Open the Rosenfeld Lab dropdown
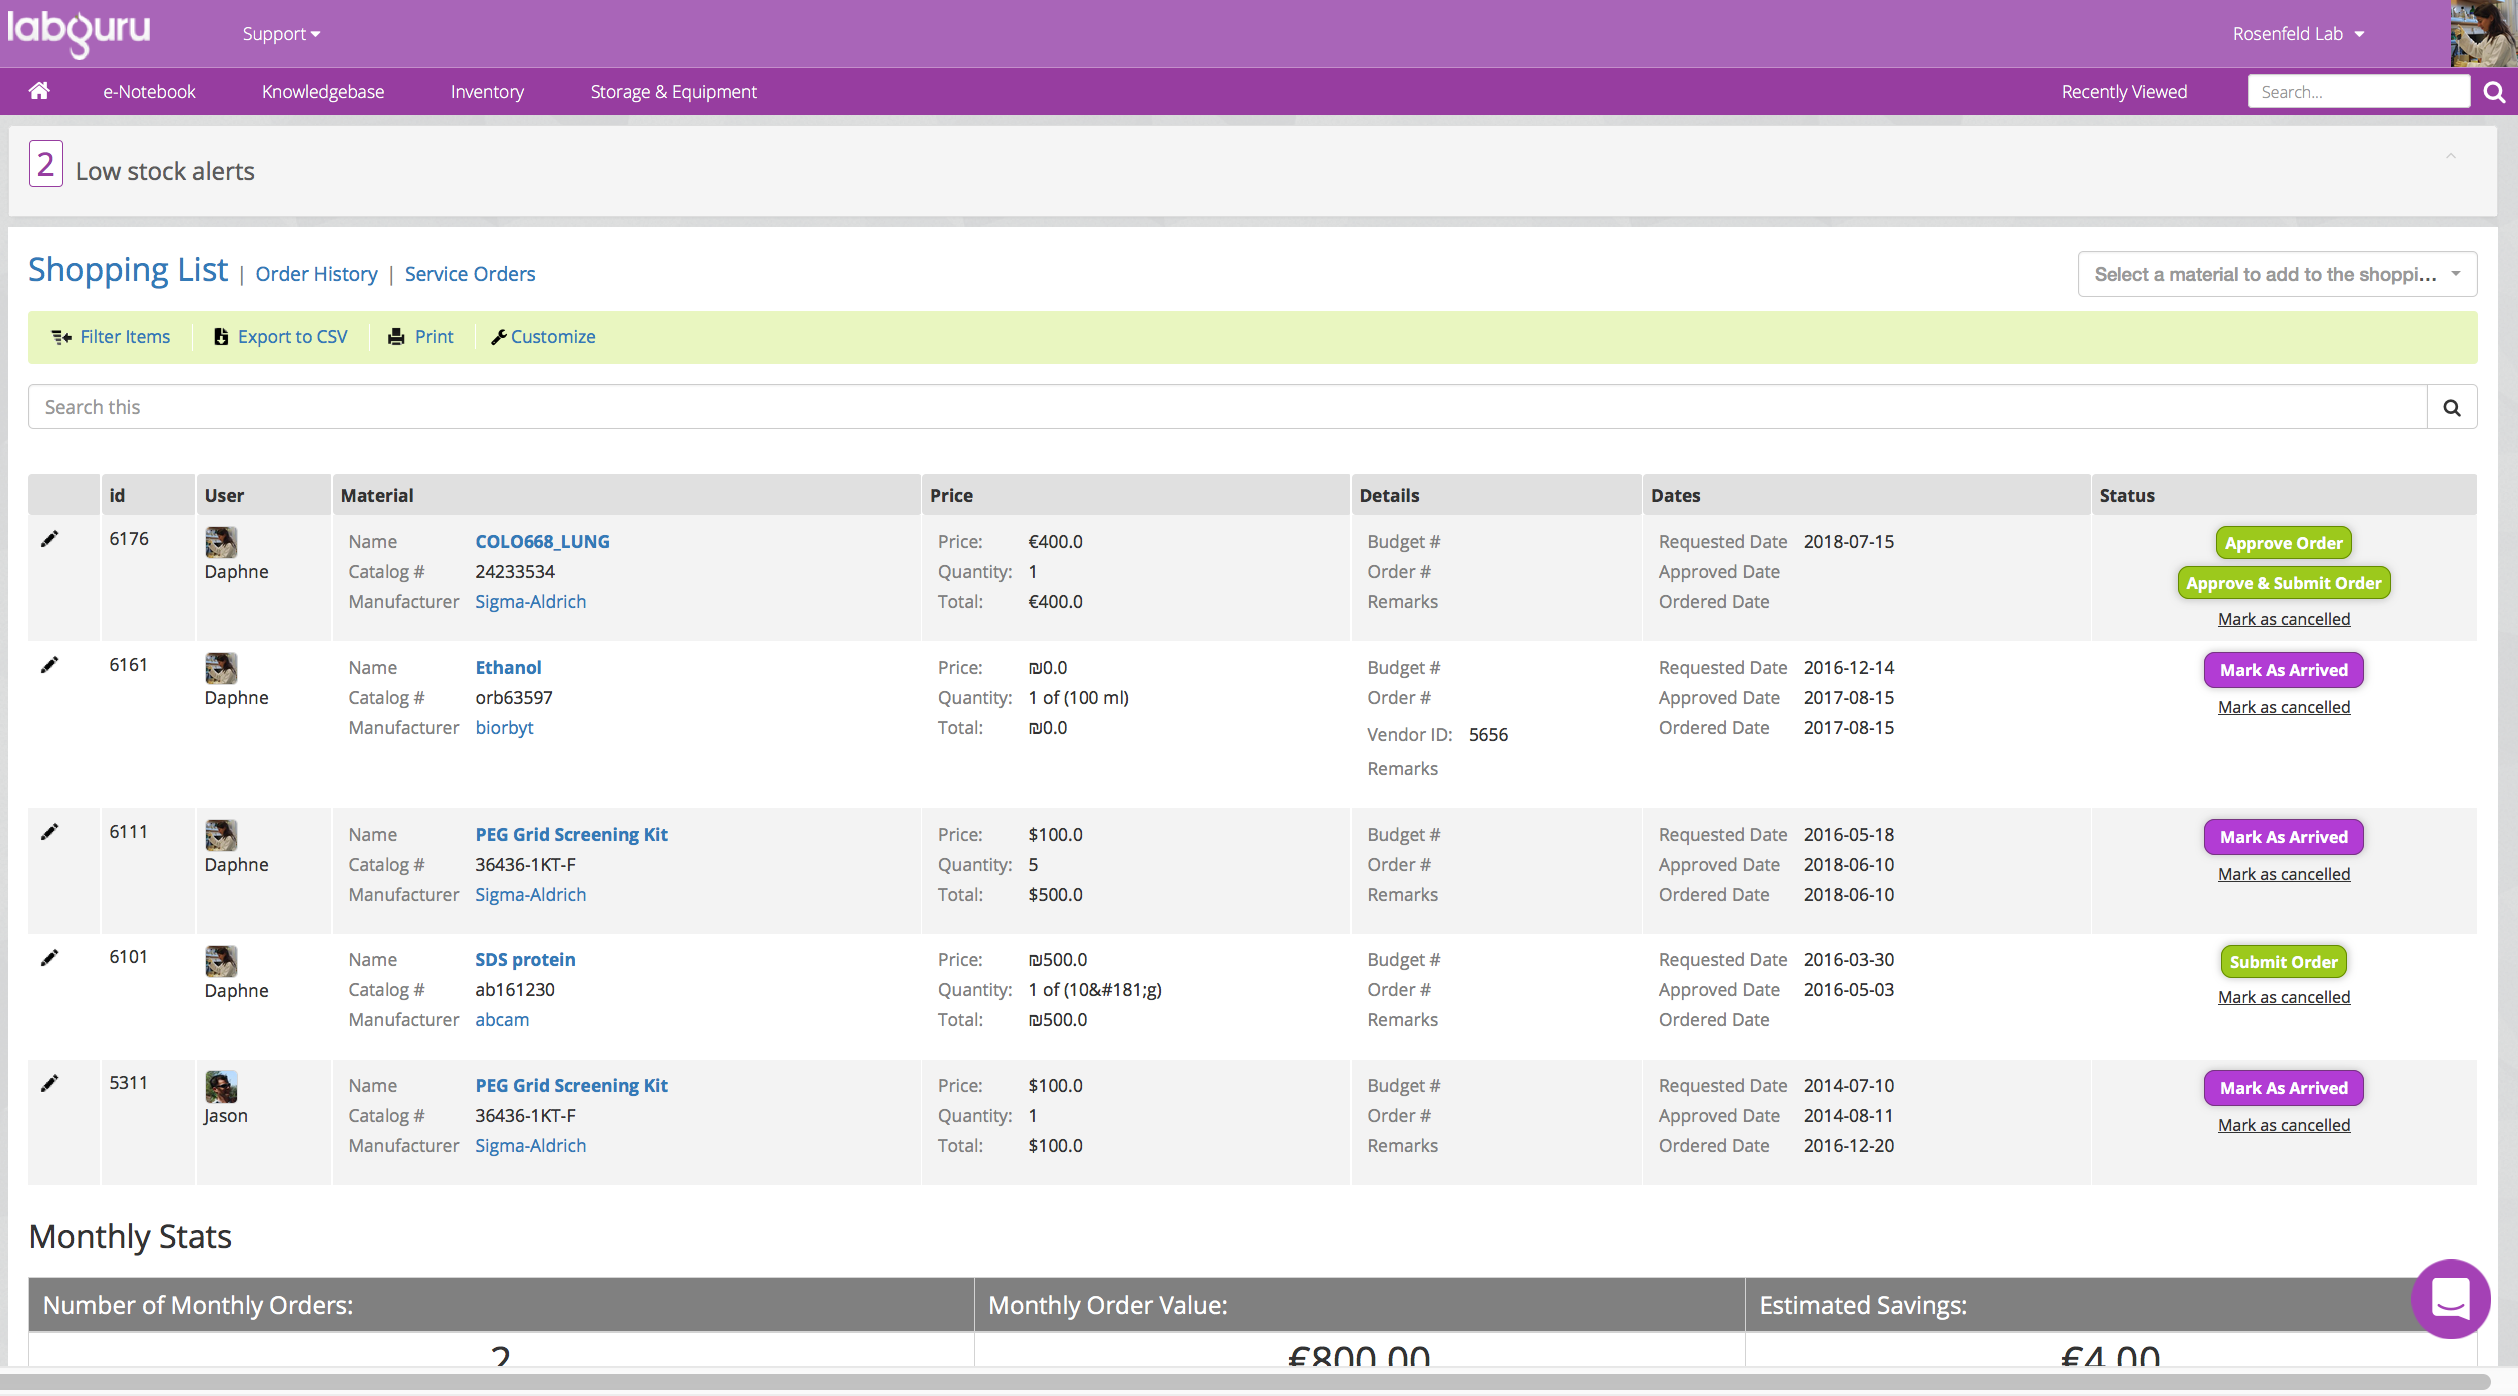This screenshot has width=2518, height=1396. point(2297,33)
